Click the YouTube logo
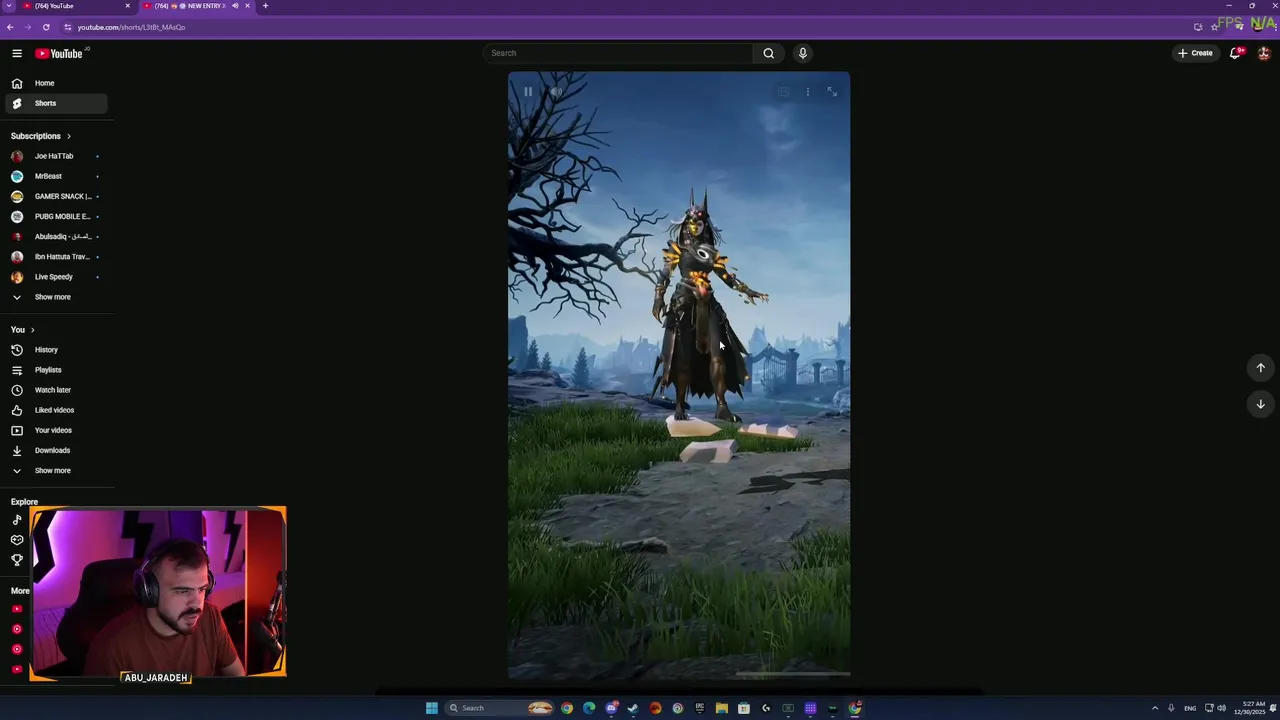Viewport: 1280px width, 720px height. [x=59, y=53]
